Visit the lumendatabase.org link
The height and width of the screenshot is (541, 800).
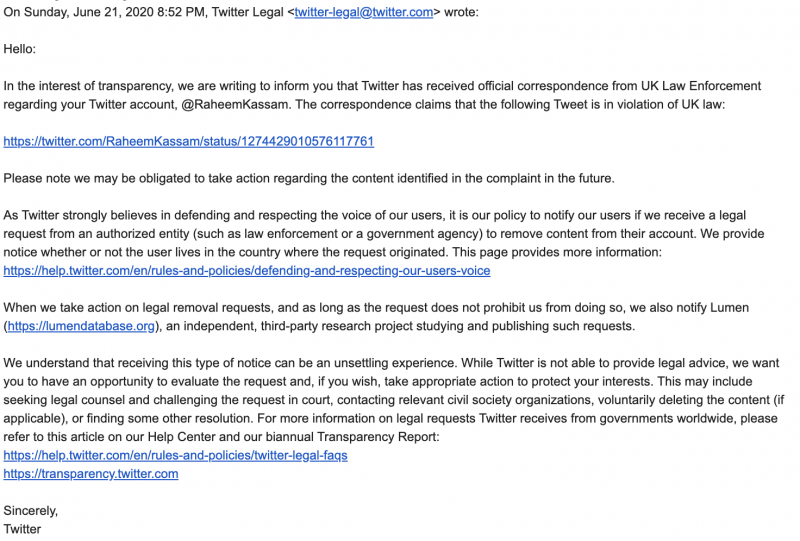82,326
